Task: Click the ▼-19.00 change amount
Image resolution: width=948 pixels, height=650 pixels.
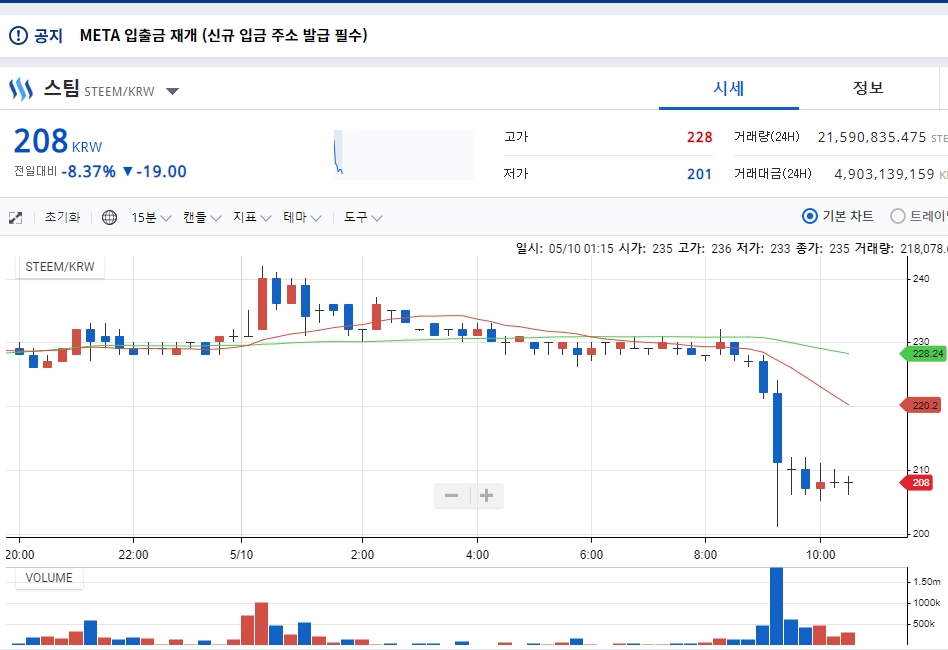Action: pyautogui.click(x=154, y=172)
